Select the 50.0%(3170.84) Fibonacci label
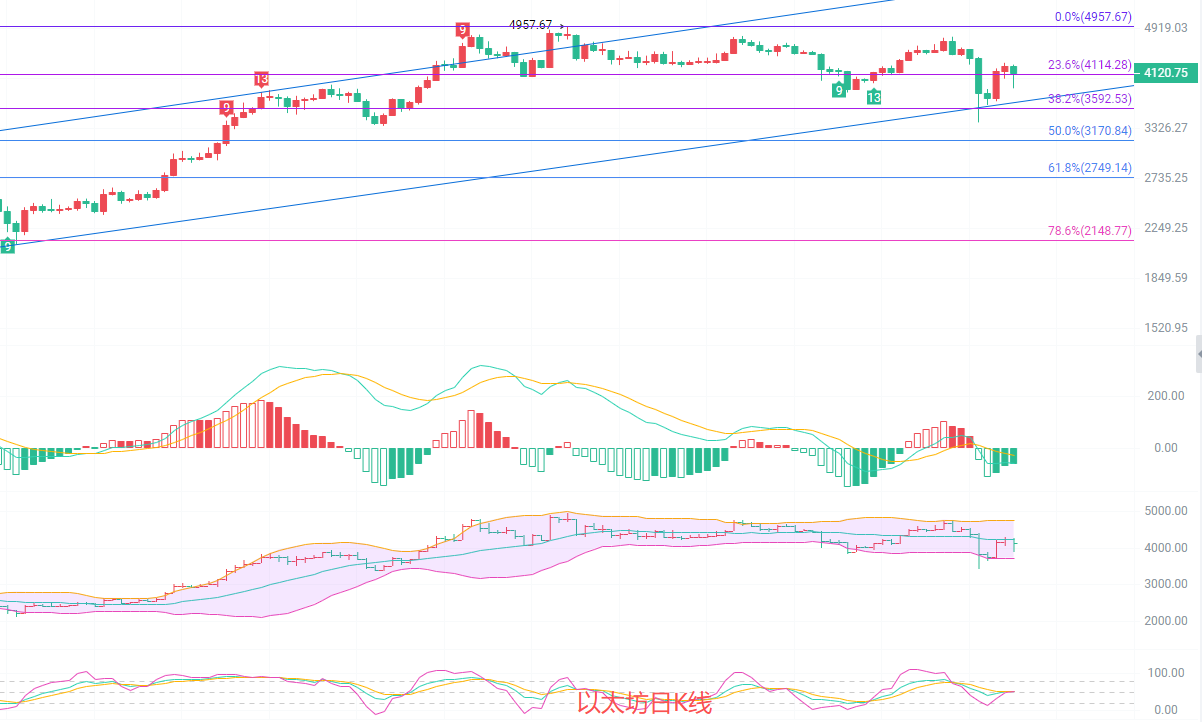The width and height of the screenshot is (1202, 722). tap(1090, 131)
